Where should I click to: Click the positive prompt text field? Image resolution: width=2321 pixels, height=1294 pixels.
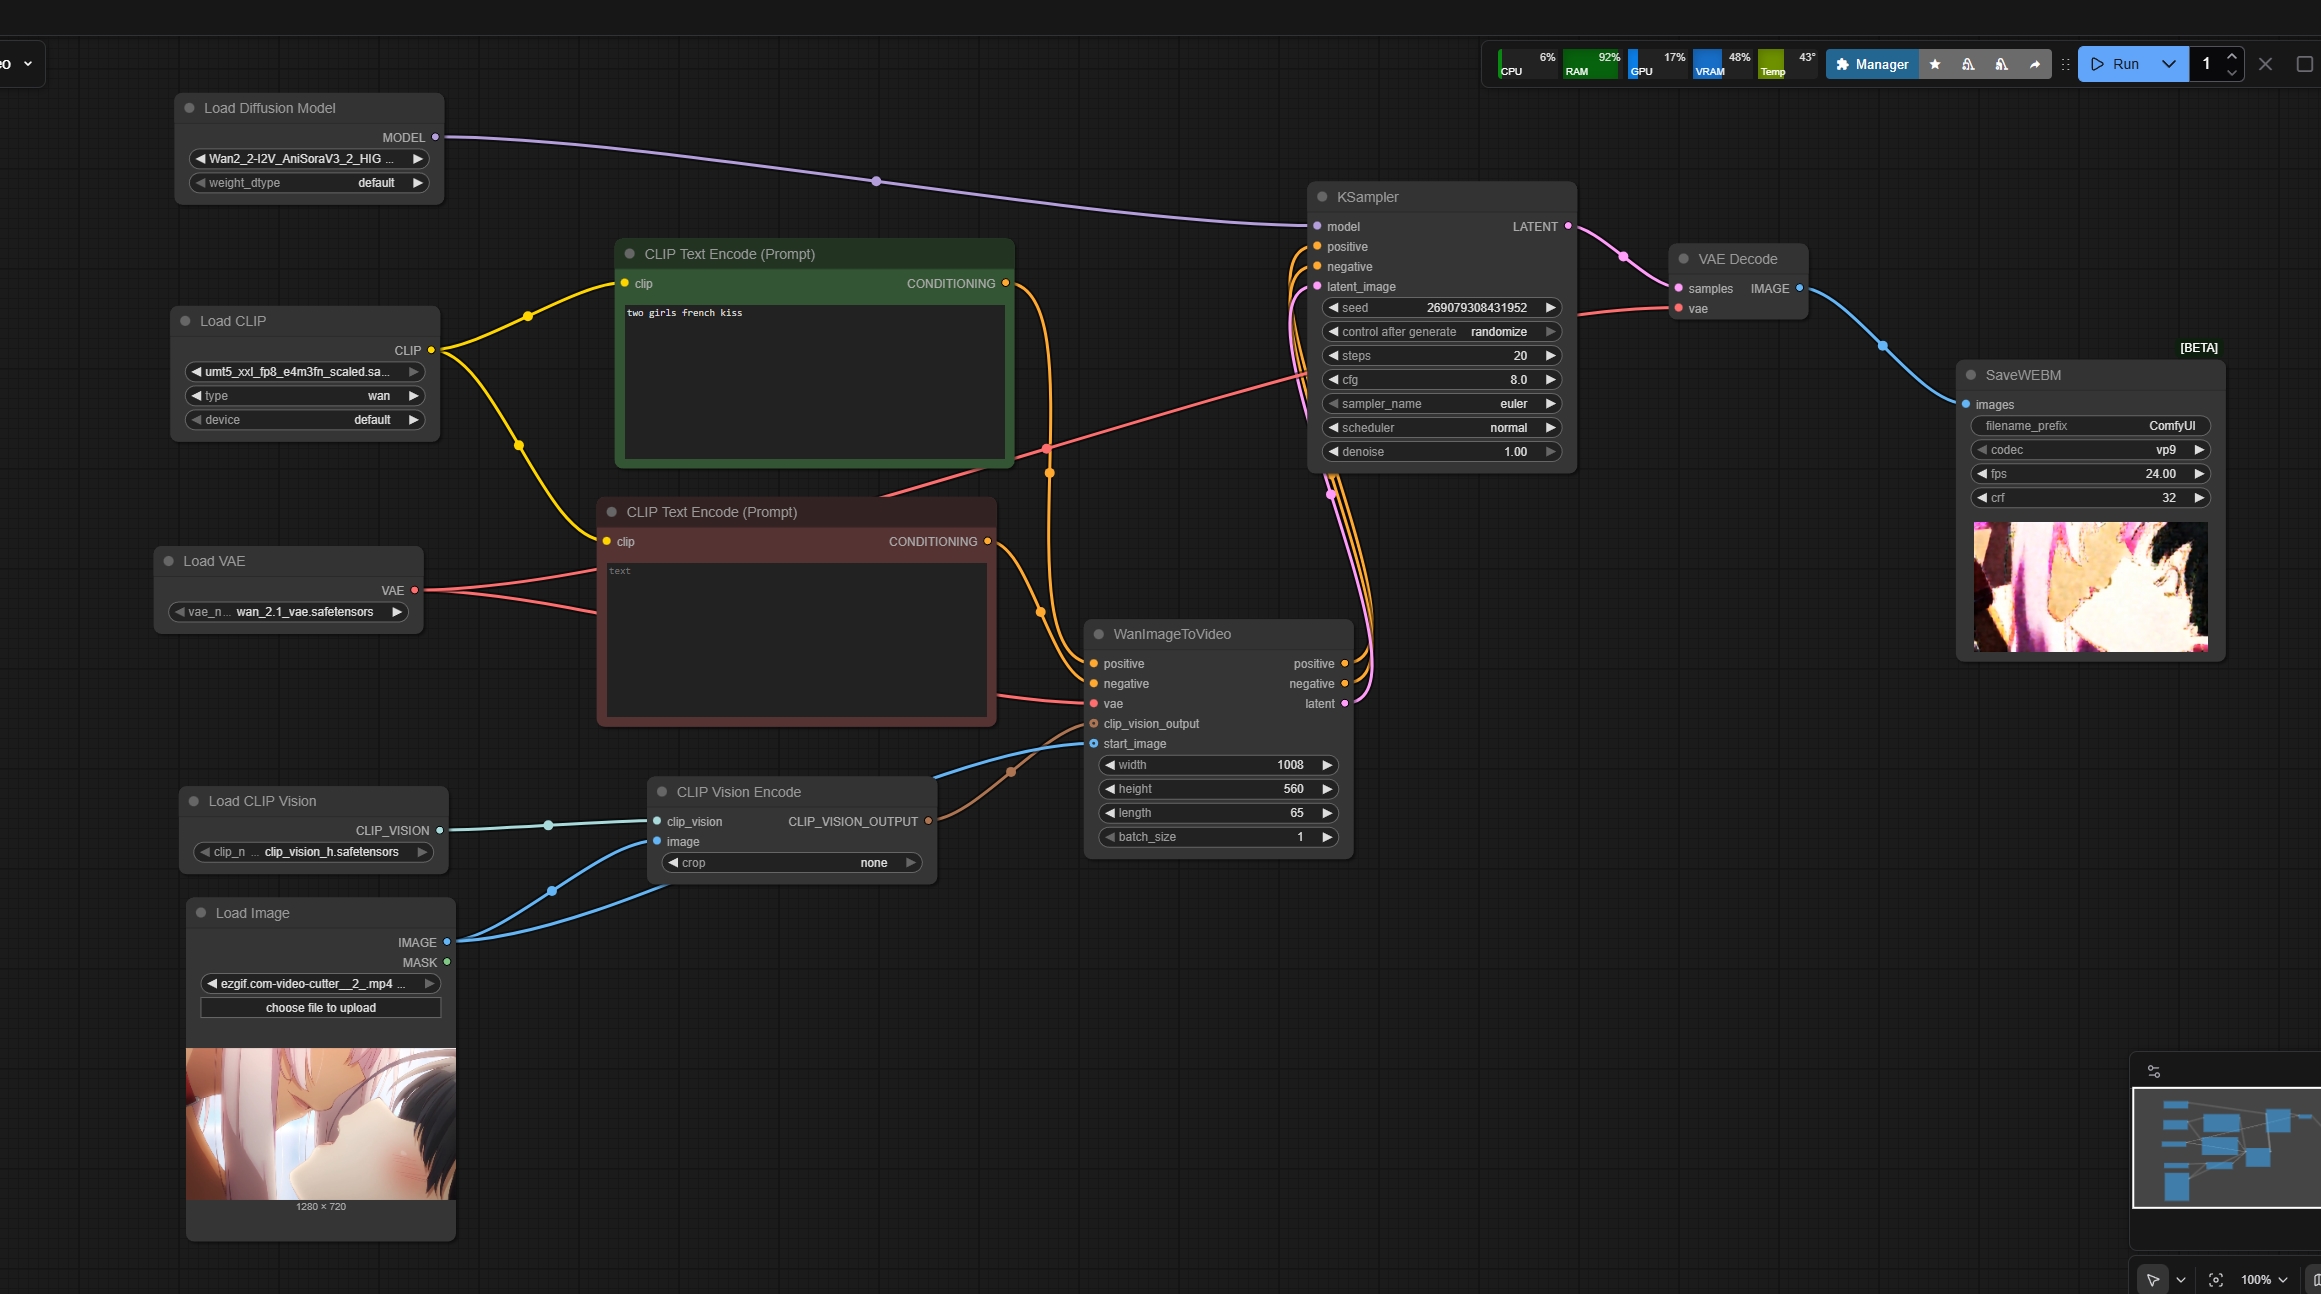[x=814, y=381]
